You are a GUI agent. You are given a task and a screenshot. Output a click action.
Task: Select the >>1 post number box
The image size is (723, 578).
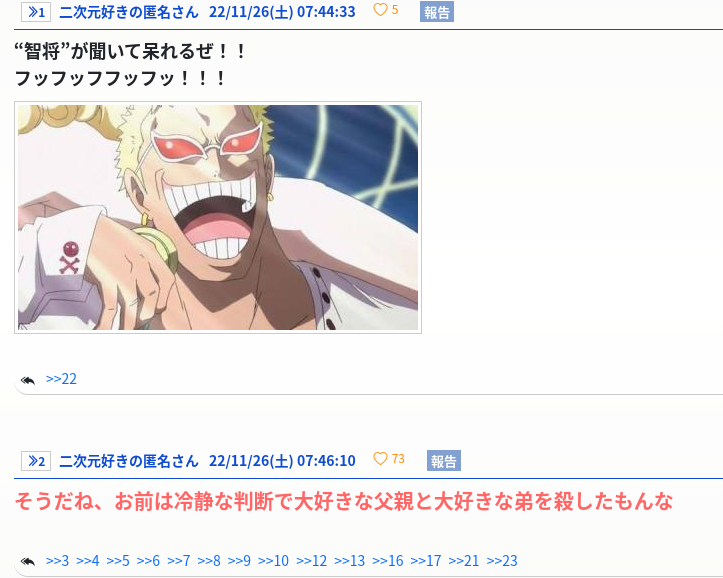36,12
